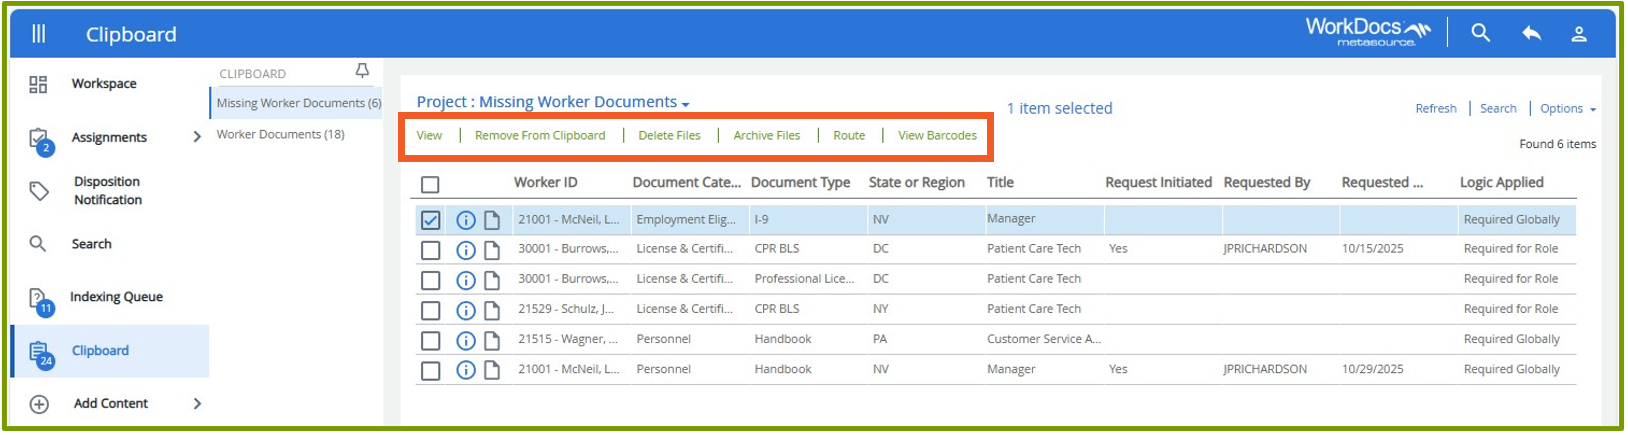Open the hamburger menu icon
Screen dimensions: 1628x435
tap(38, 34)
